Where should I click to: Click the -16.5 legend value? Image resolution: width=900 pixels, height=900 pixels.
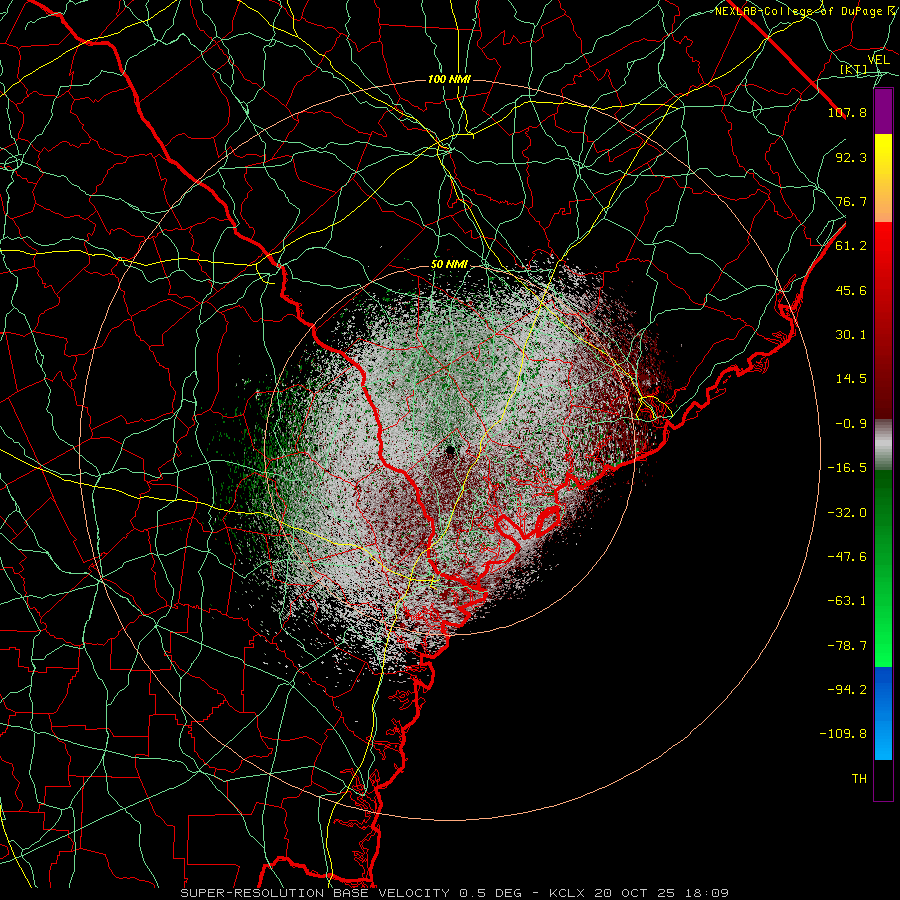pos(847,468)
